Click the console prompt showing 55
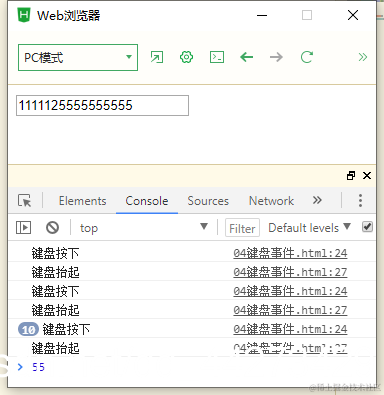 coord(192,367)
